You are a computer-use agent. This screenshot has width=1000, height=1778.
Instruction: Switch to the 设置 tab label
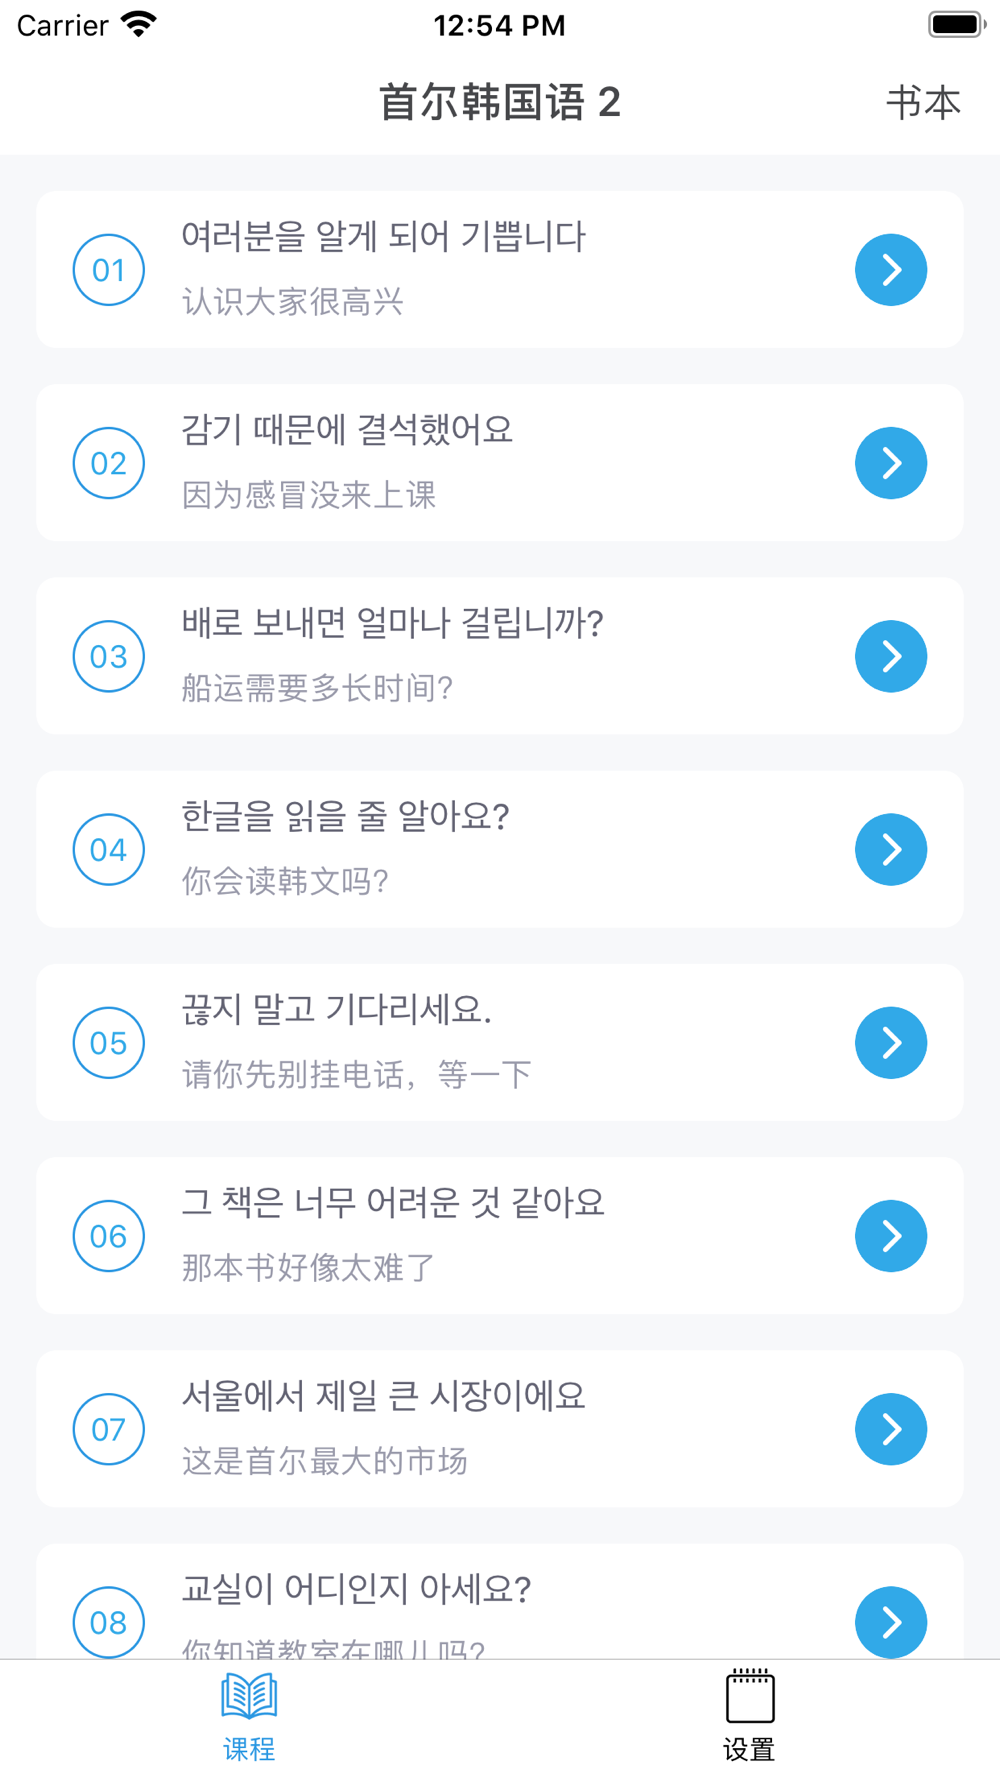click(x=749, y=1749)
